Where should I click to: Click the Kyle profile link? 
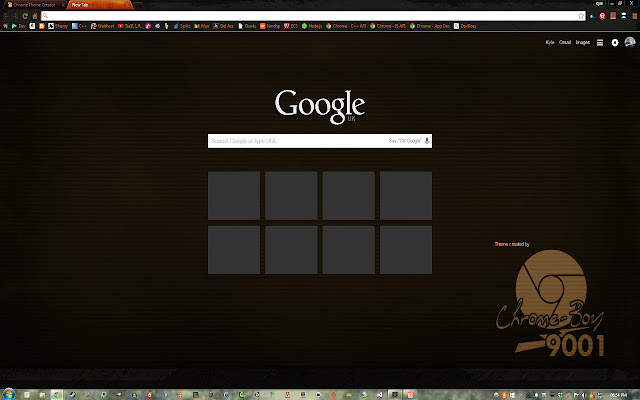click(x=550, y=42)
